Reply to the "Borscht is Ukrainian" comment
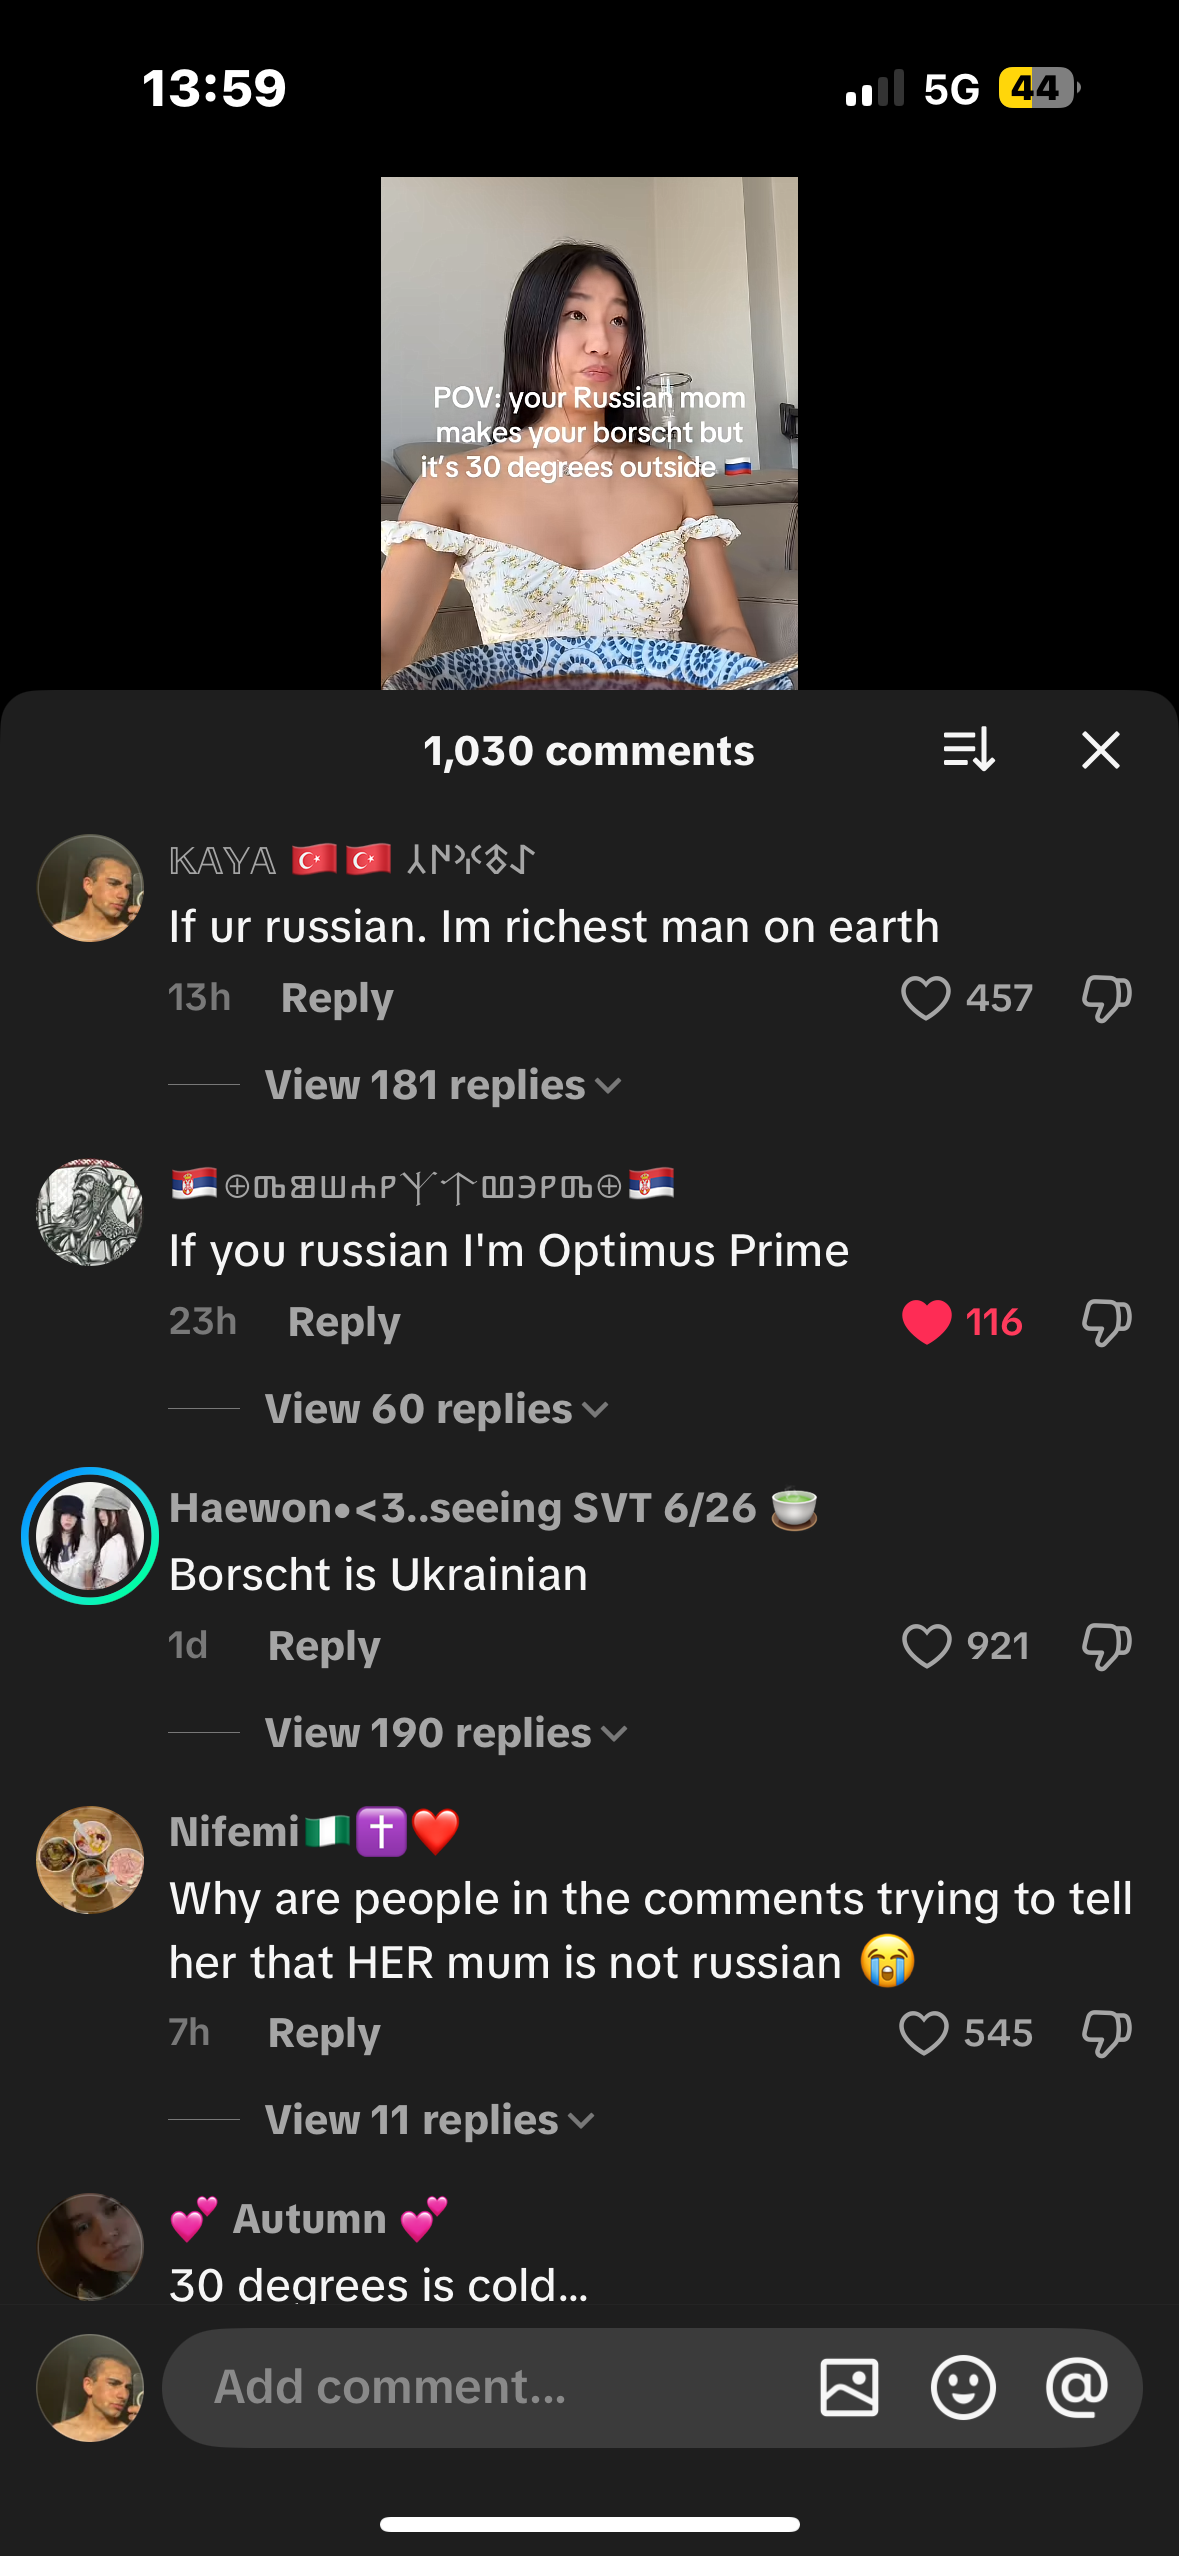This screenshot has width=1179, height=2556. (x=324, y=1646)
